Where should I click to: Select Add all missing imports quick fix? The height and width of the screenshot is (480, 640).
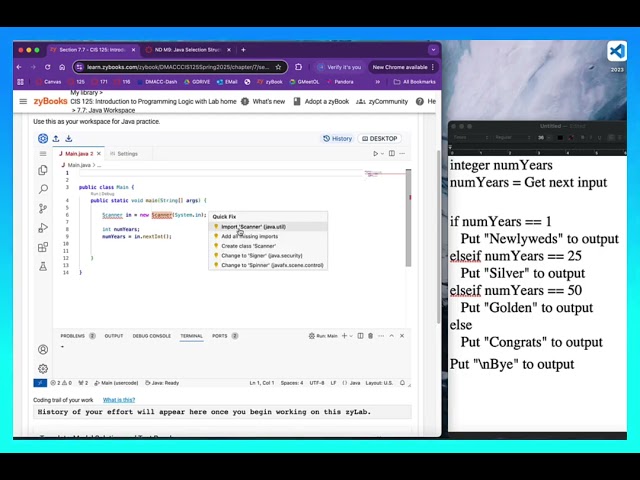click(x=268, y=236)
